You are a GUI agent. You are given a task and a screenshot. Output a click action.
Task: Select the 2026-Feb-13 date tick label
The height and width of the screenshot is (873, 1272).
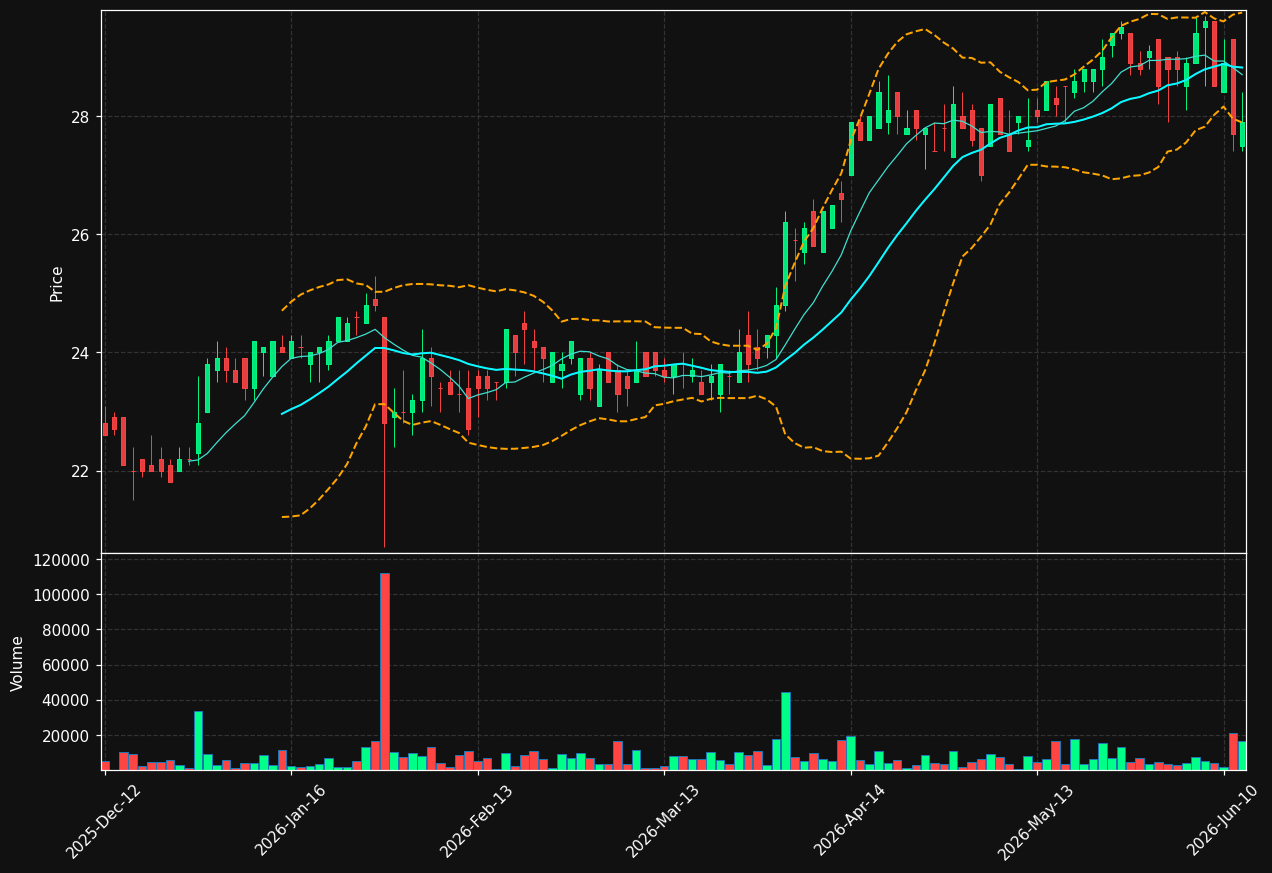click(478, 821)
